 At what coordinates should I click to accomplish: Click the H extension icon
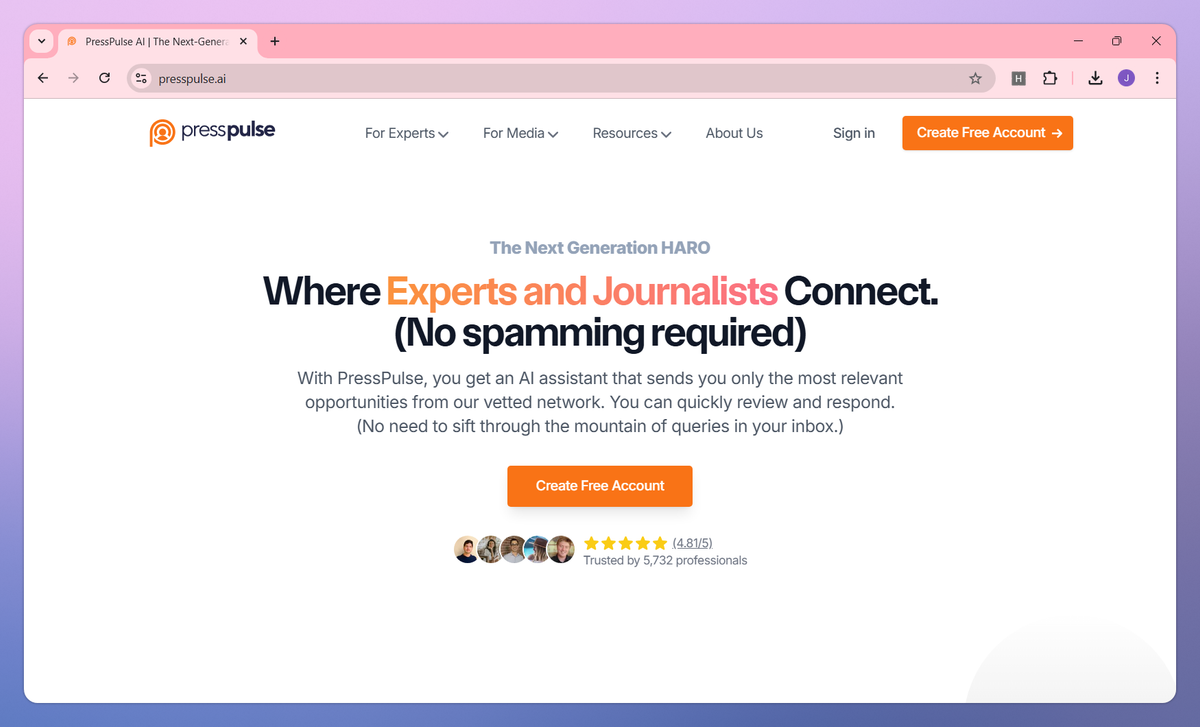(x=1019, y=78)
